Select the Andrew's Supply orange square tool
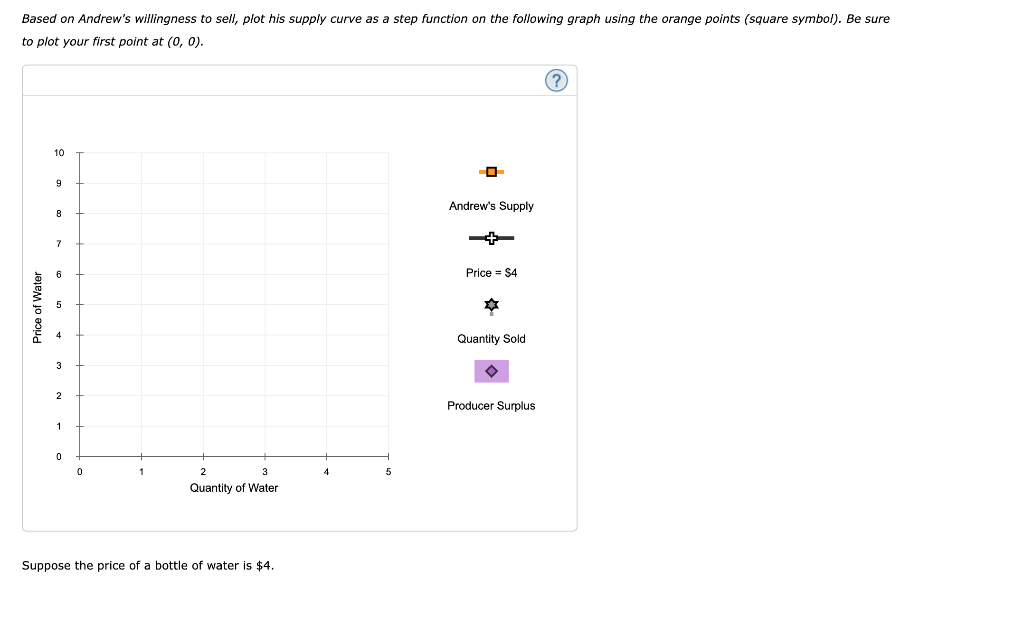 (491, 171)
